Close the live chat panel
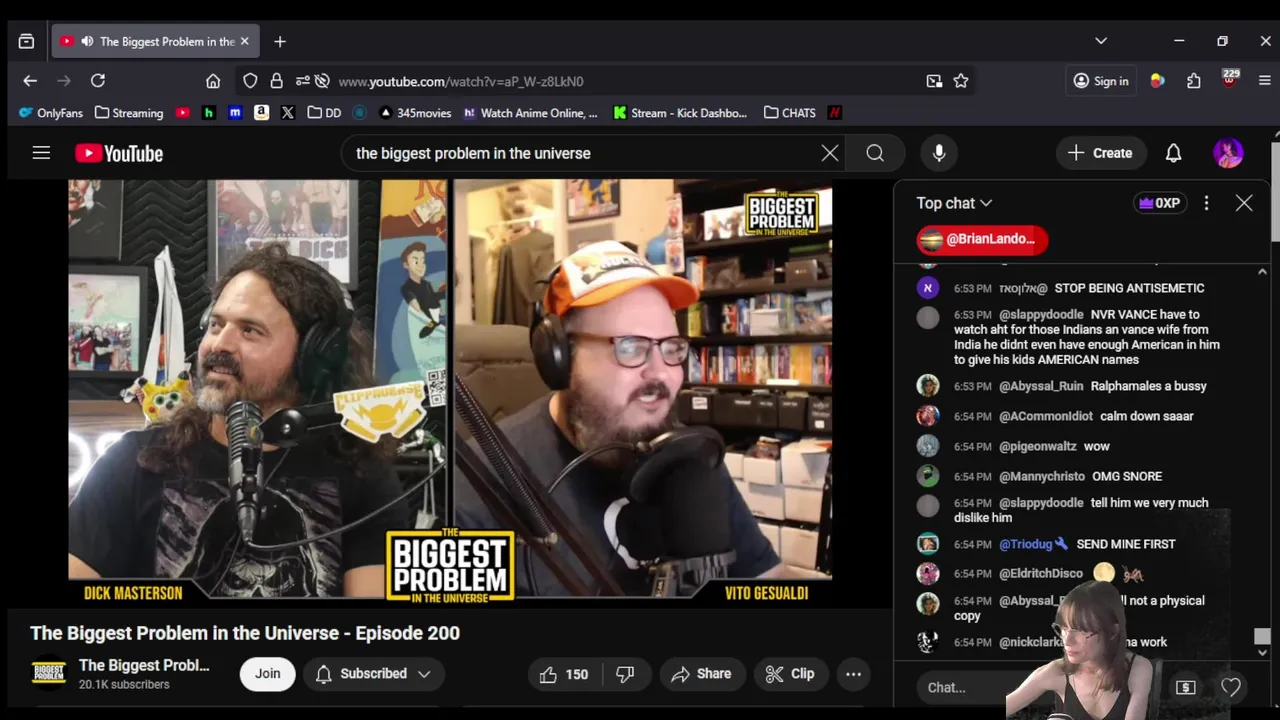 click(1244, 203)
